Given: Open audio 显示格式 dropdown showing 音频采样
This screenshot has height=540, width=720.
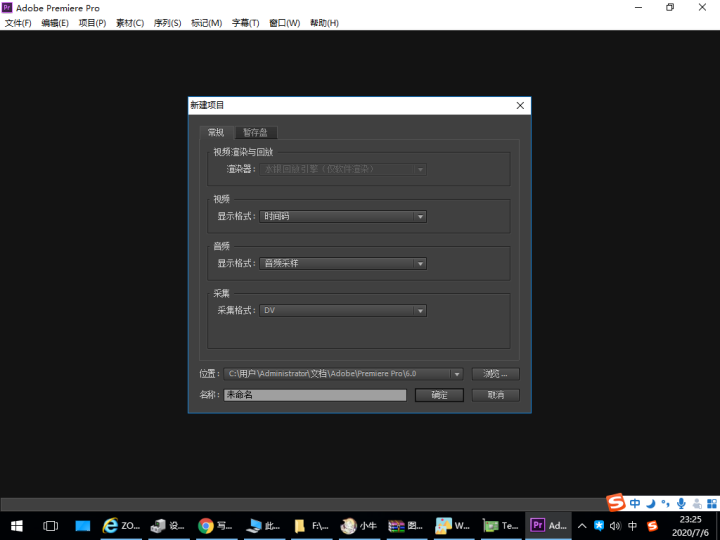Looking at the screenshot, I should point(343,264).
